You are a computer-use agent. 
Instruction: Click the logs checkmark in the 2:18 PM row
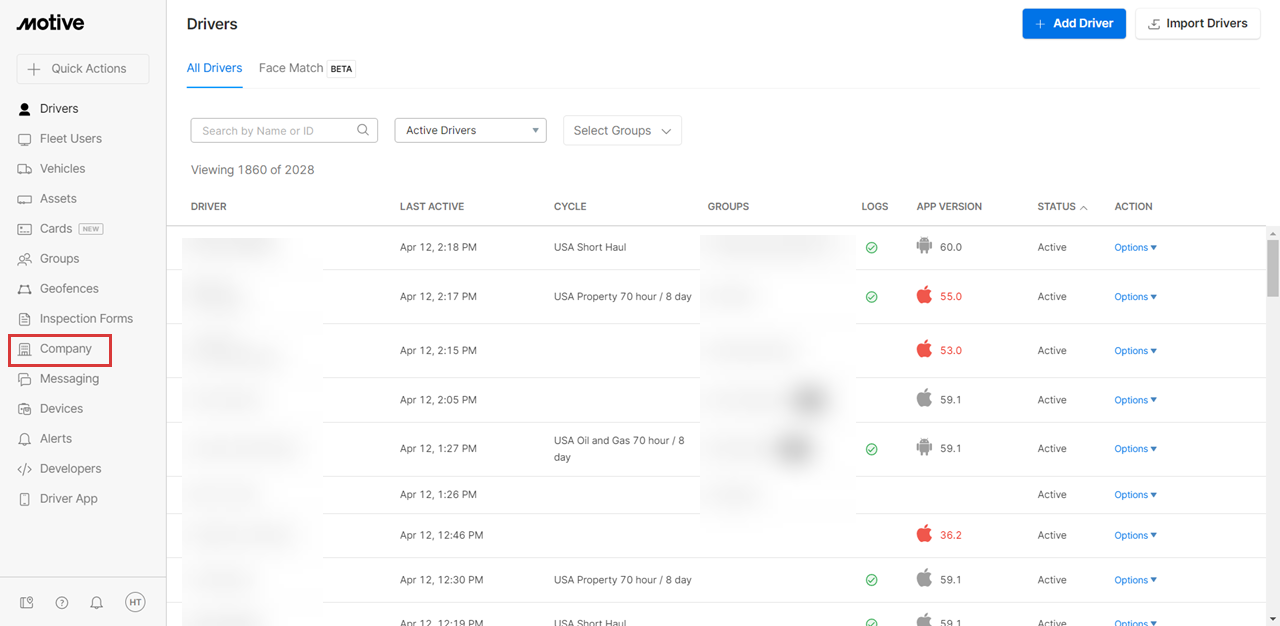click(x=871, y=247)
